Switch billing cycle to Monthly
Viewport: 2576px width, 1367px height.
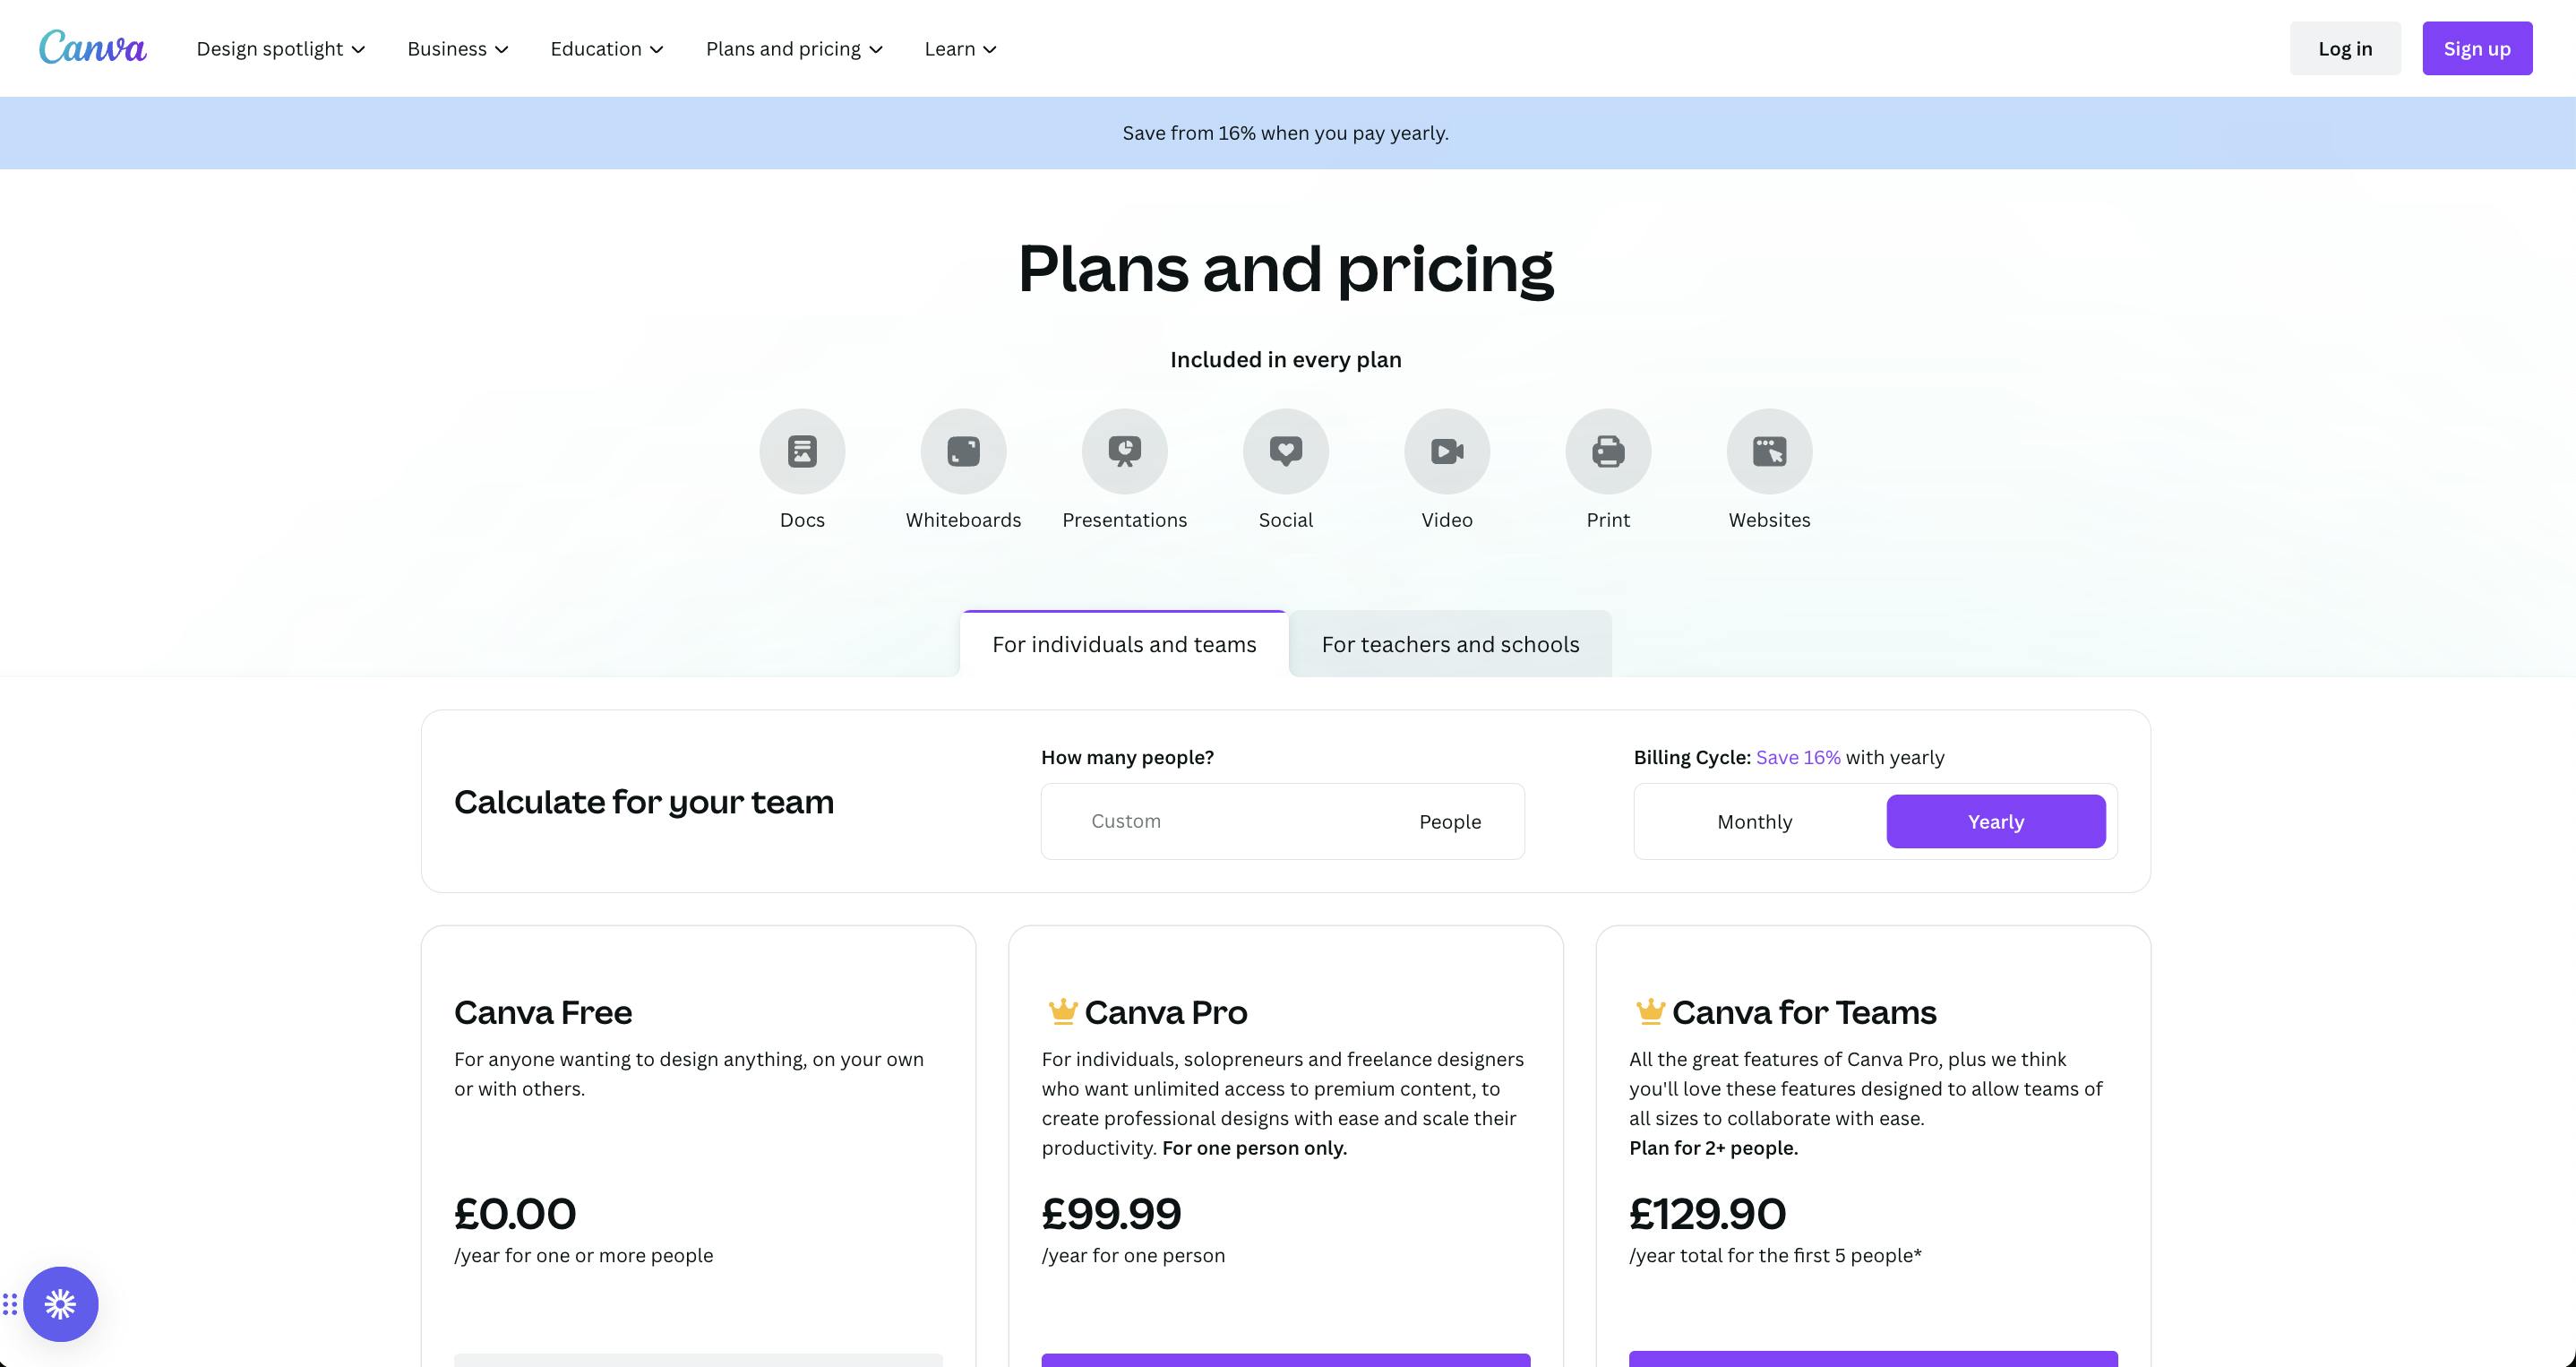pos(1754,822)
